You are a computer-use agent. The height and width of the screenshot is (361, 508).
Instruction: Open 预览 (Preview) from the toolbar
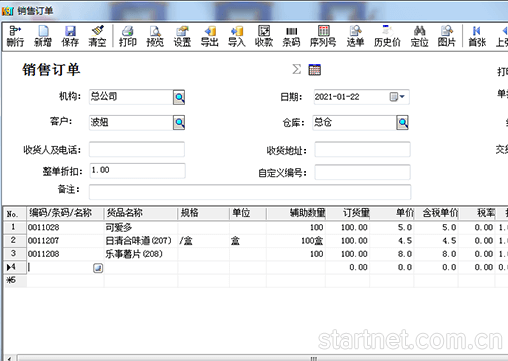155,36
